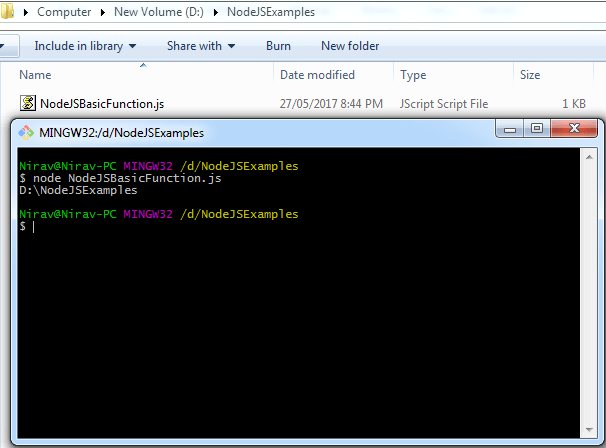Viewport: 606px width, 448px height.
Task: Click the terminal scrollbar up arrow
Action: [589, 157]
